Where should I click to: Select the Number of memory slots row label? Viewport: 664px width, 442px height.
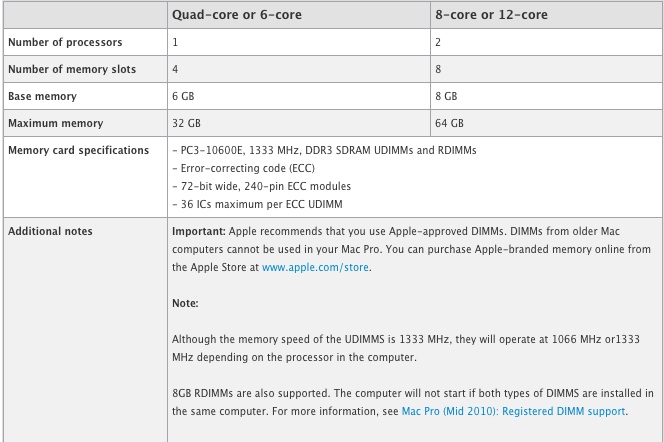tap(72, 69)
